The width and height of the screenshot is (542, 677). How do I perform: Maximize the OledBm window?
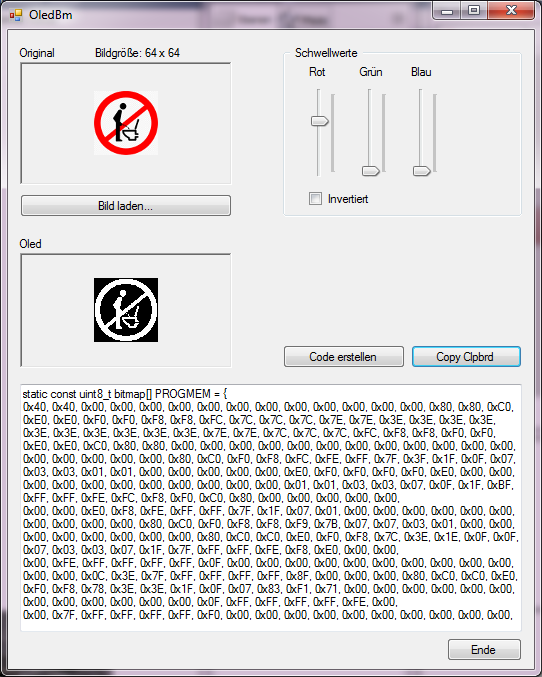tap(474, 10)
